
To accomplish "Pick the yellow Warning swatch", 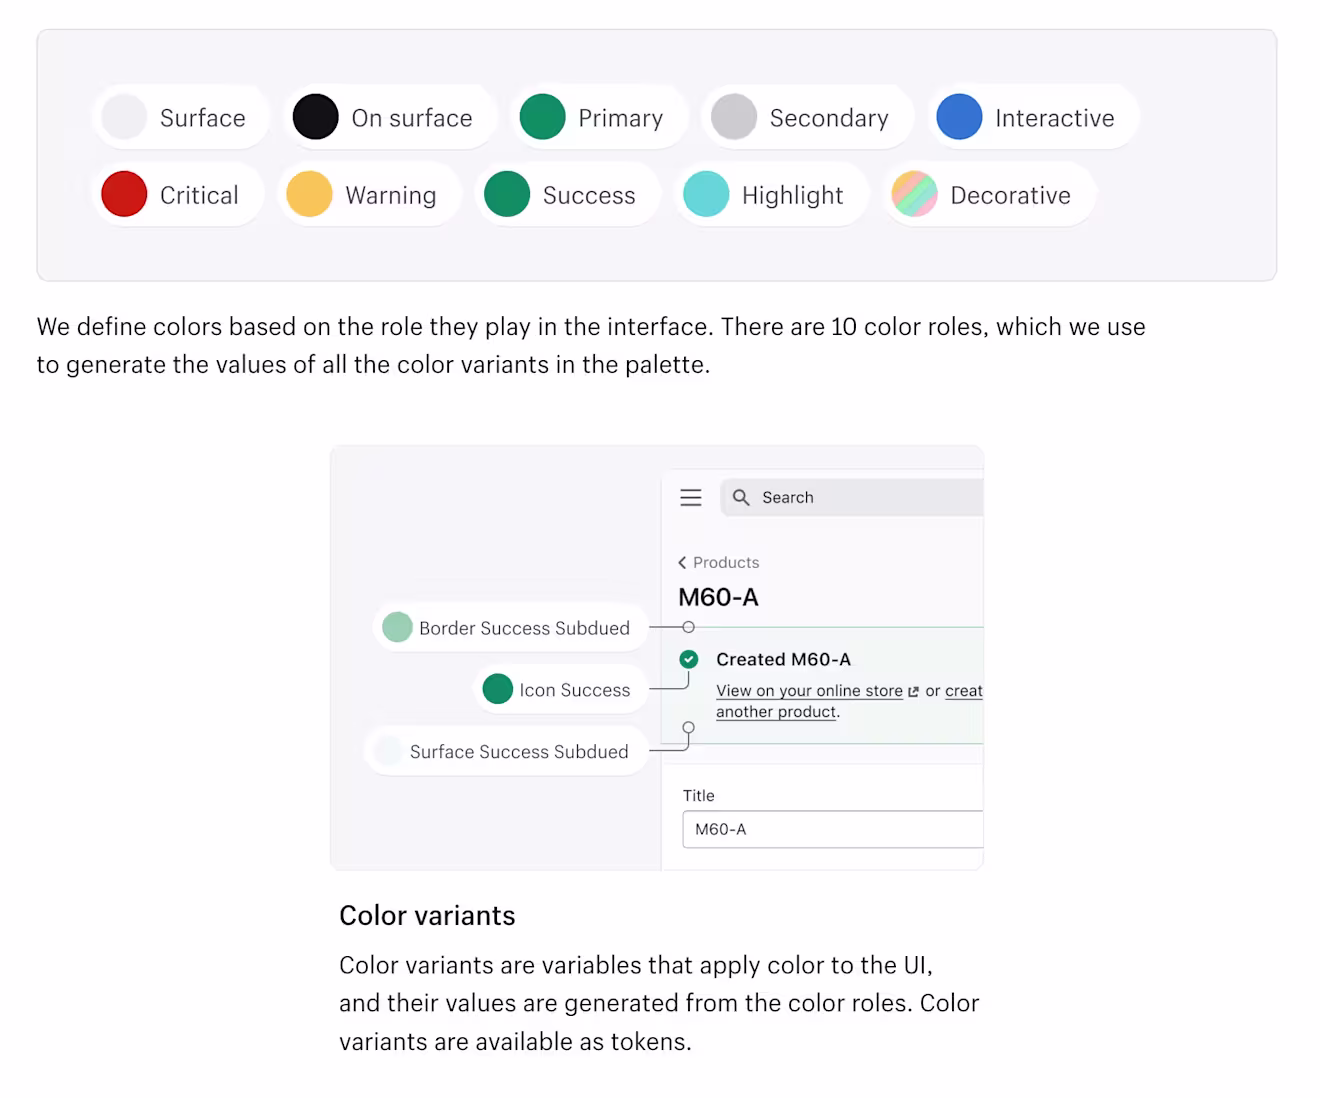I will pyautogui.click(x=309, y=194).
